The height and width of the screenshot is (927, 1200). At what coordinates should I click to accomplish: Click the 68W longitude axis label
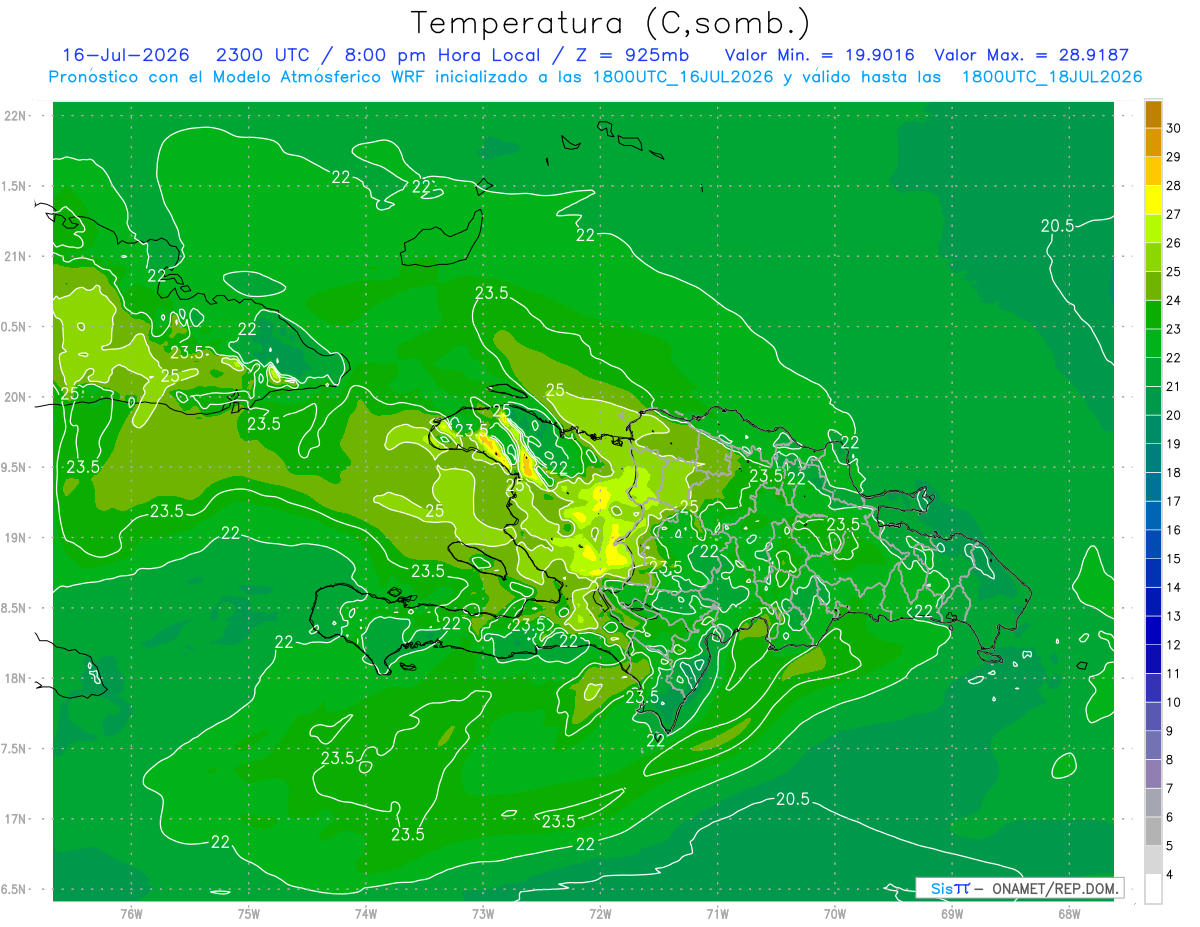point(1069,913)
